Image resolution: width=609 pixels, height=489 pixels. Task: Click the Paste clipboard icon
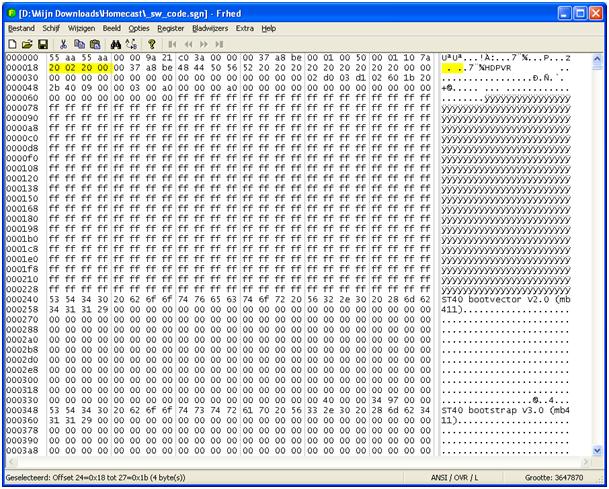click(x=95, y=44)
